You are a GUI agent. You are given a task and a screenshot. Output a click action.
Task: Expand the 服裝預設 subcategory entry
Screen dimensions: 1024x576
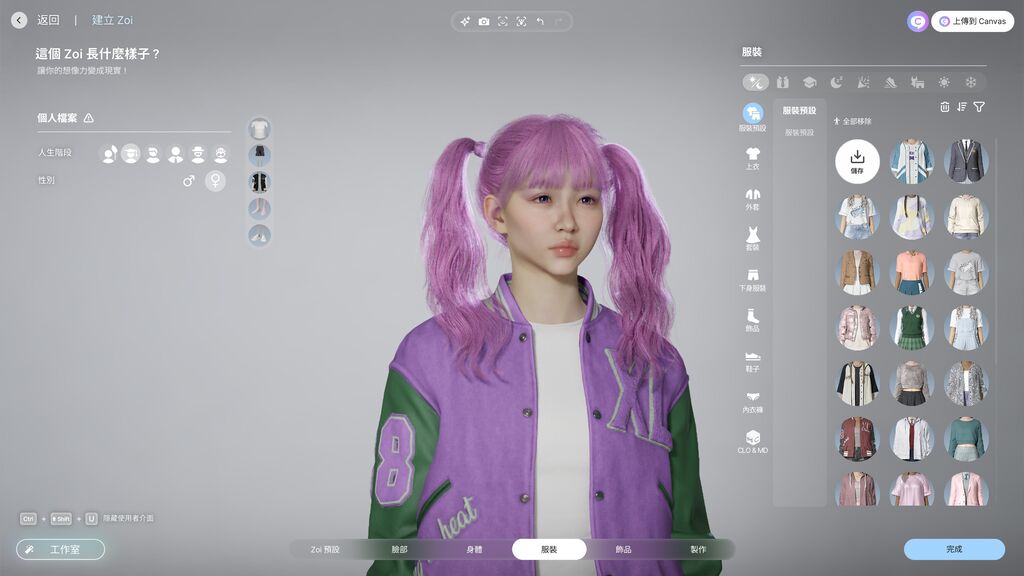(799, 132)
